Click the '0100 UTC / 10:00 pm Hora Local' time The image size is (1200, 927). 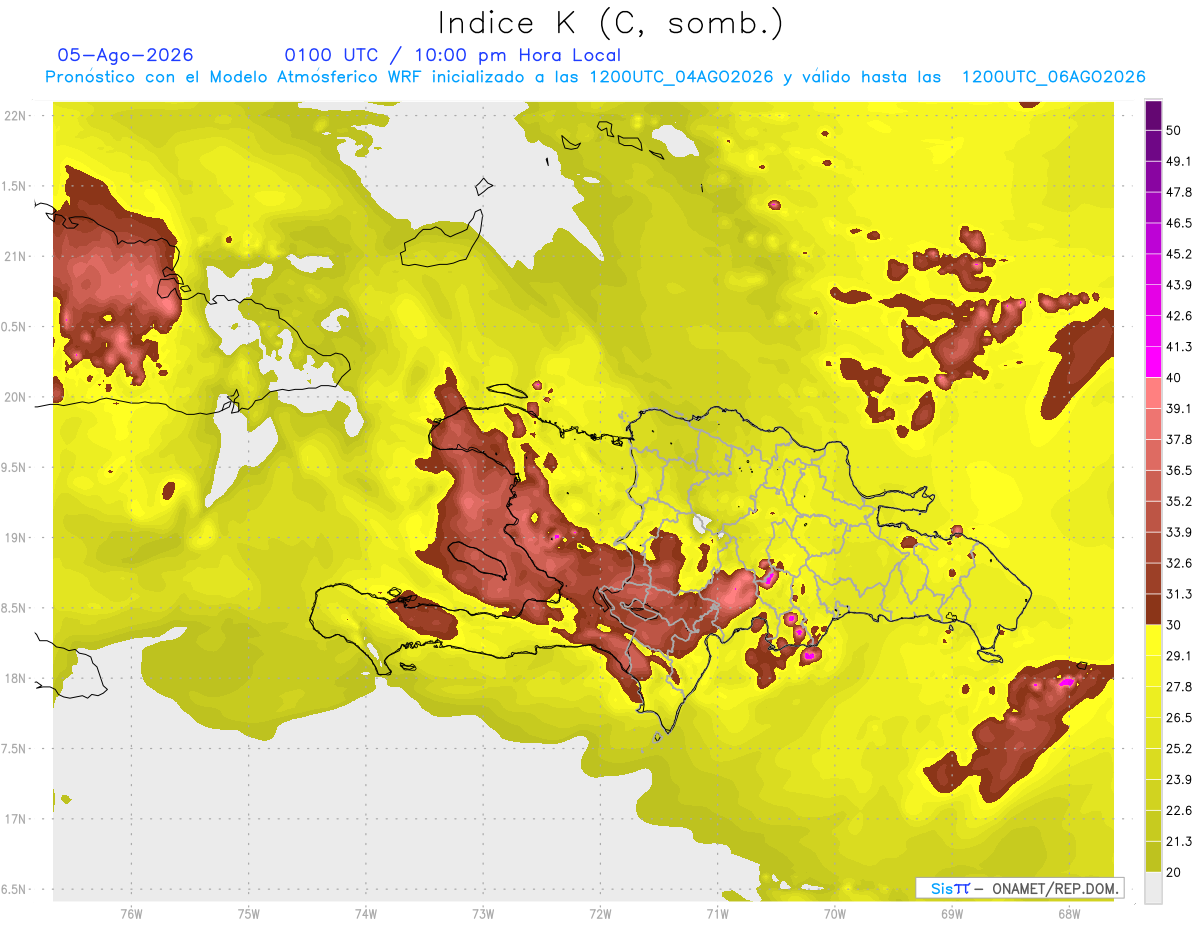point(453,55)
